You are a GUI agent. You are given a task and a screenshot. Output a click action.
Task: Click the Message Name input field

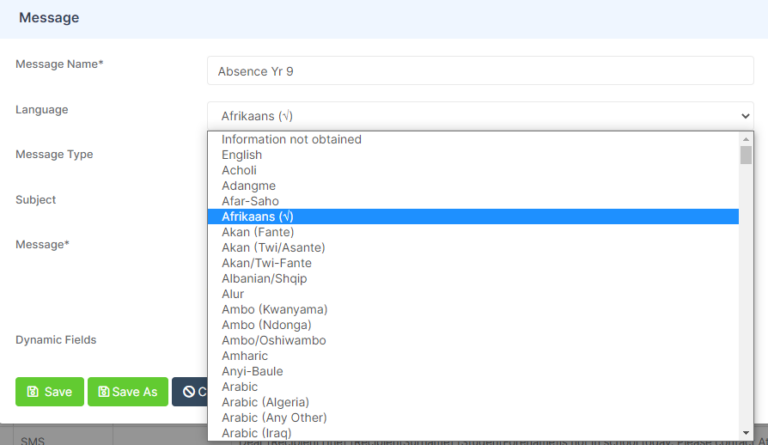[x=479, y=71]
